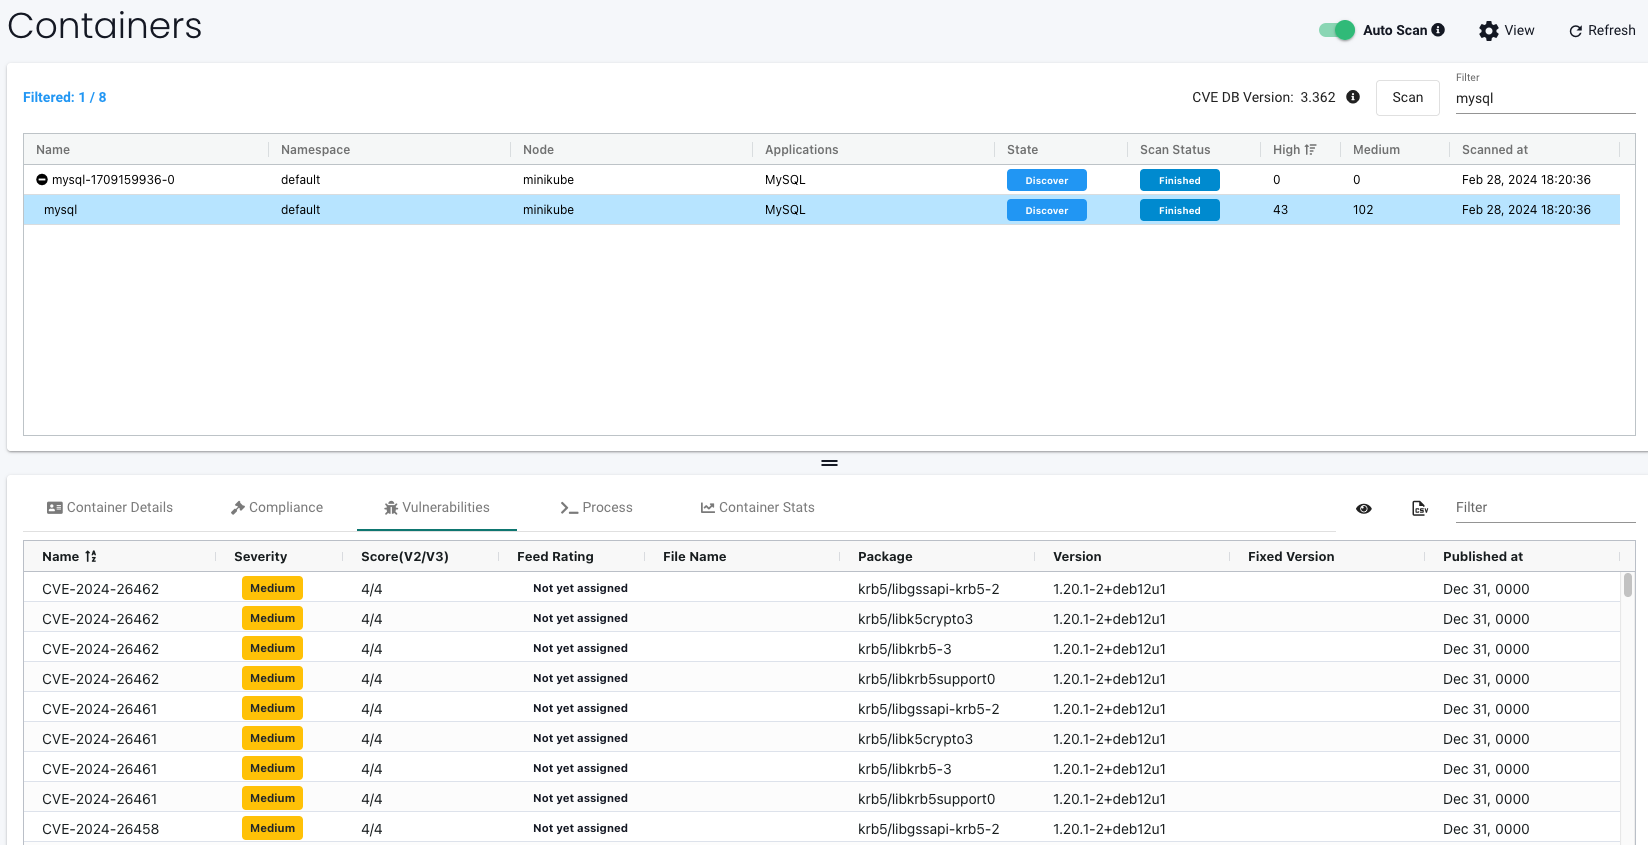The height and width of the screenshot is (845, 1648).
Task: Toggle the Auto Scan switch
Action: coord(1336,30)
